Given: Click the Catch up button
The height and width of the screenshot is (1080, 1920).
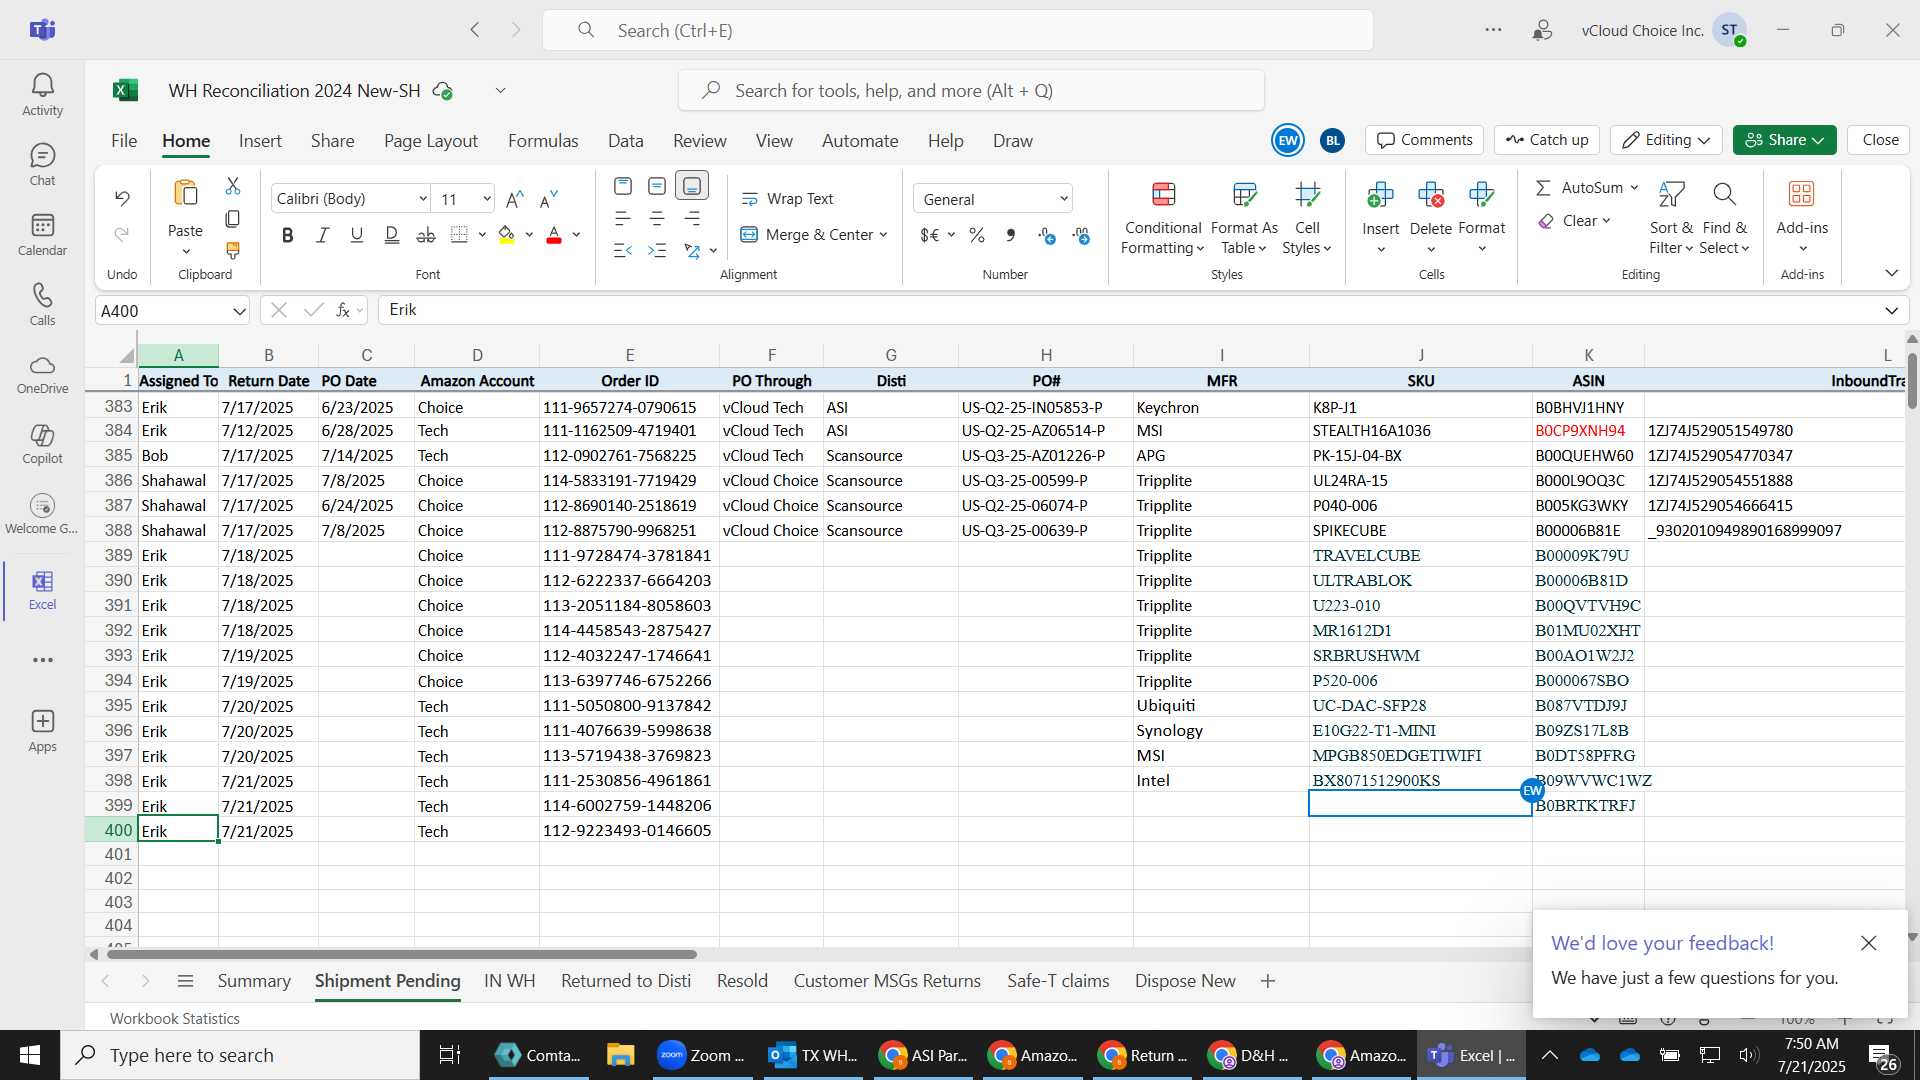Looking at the screenshot, I should pyautogui.click(x=1547, y=140).
